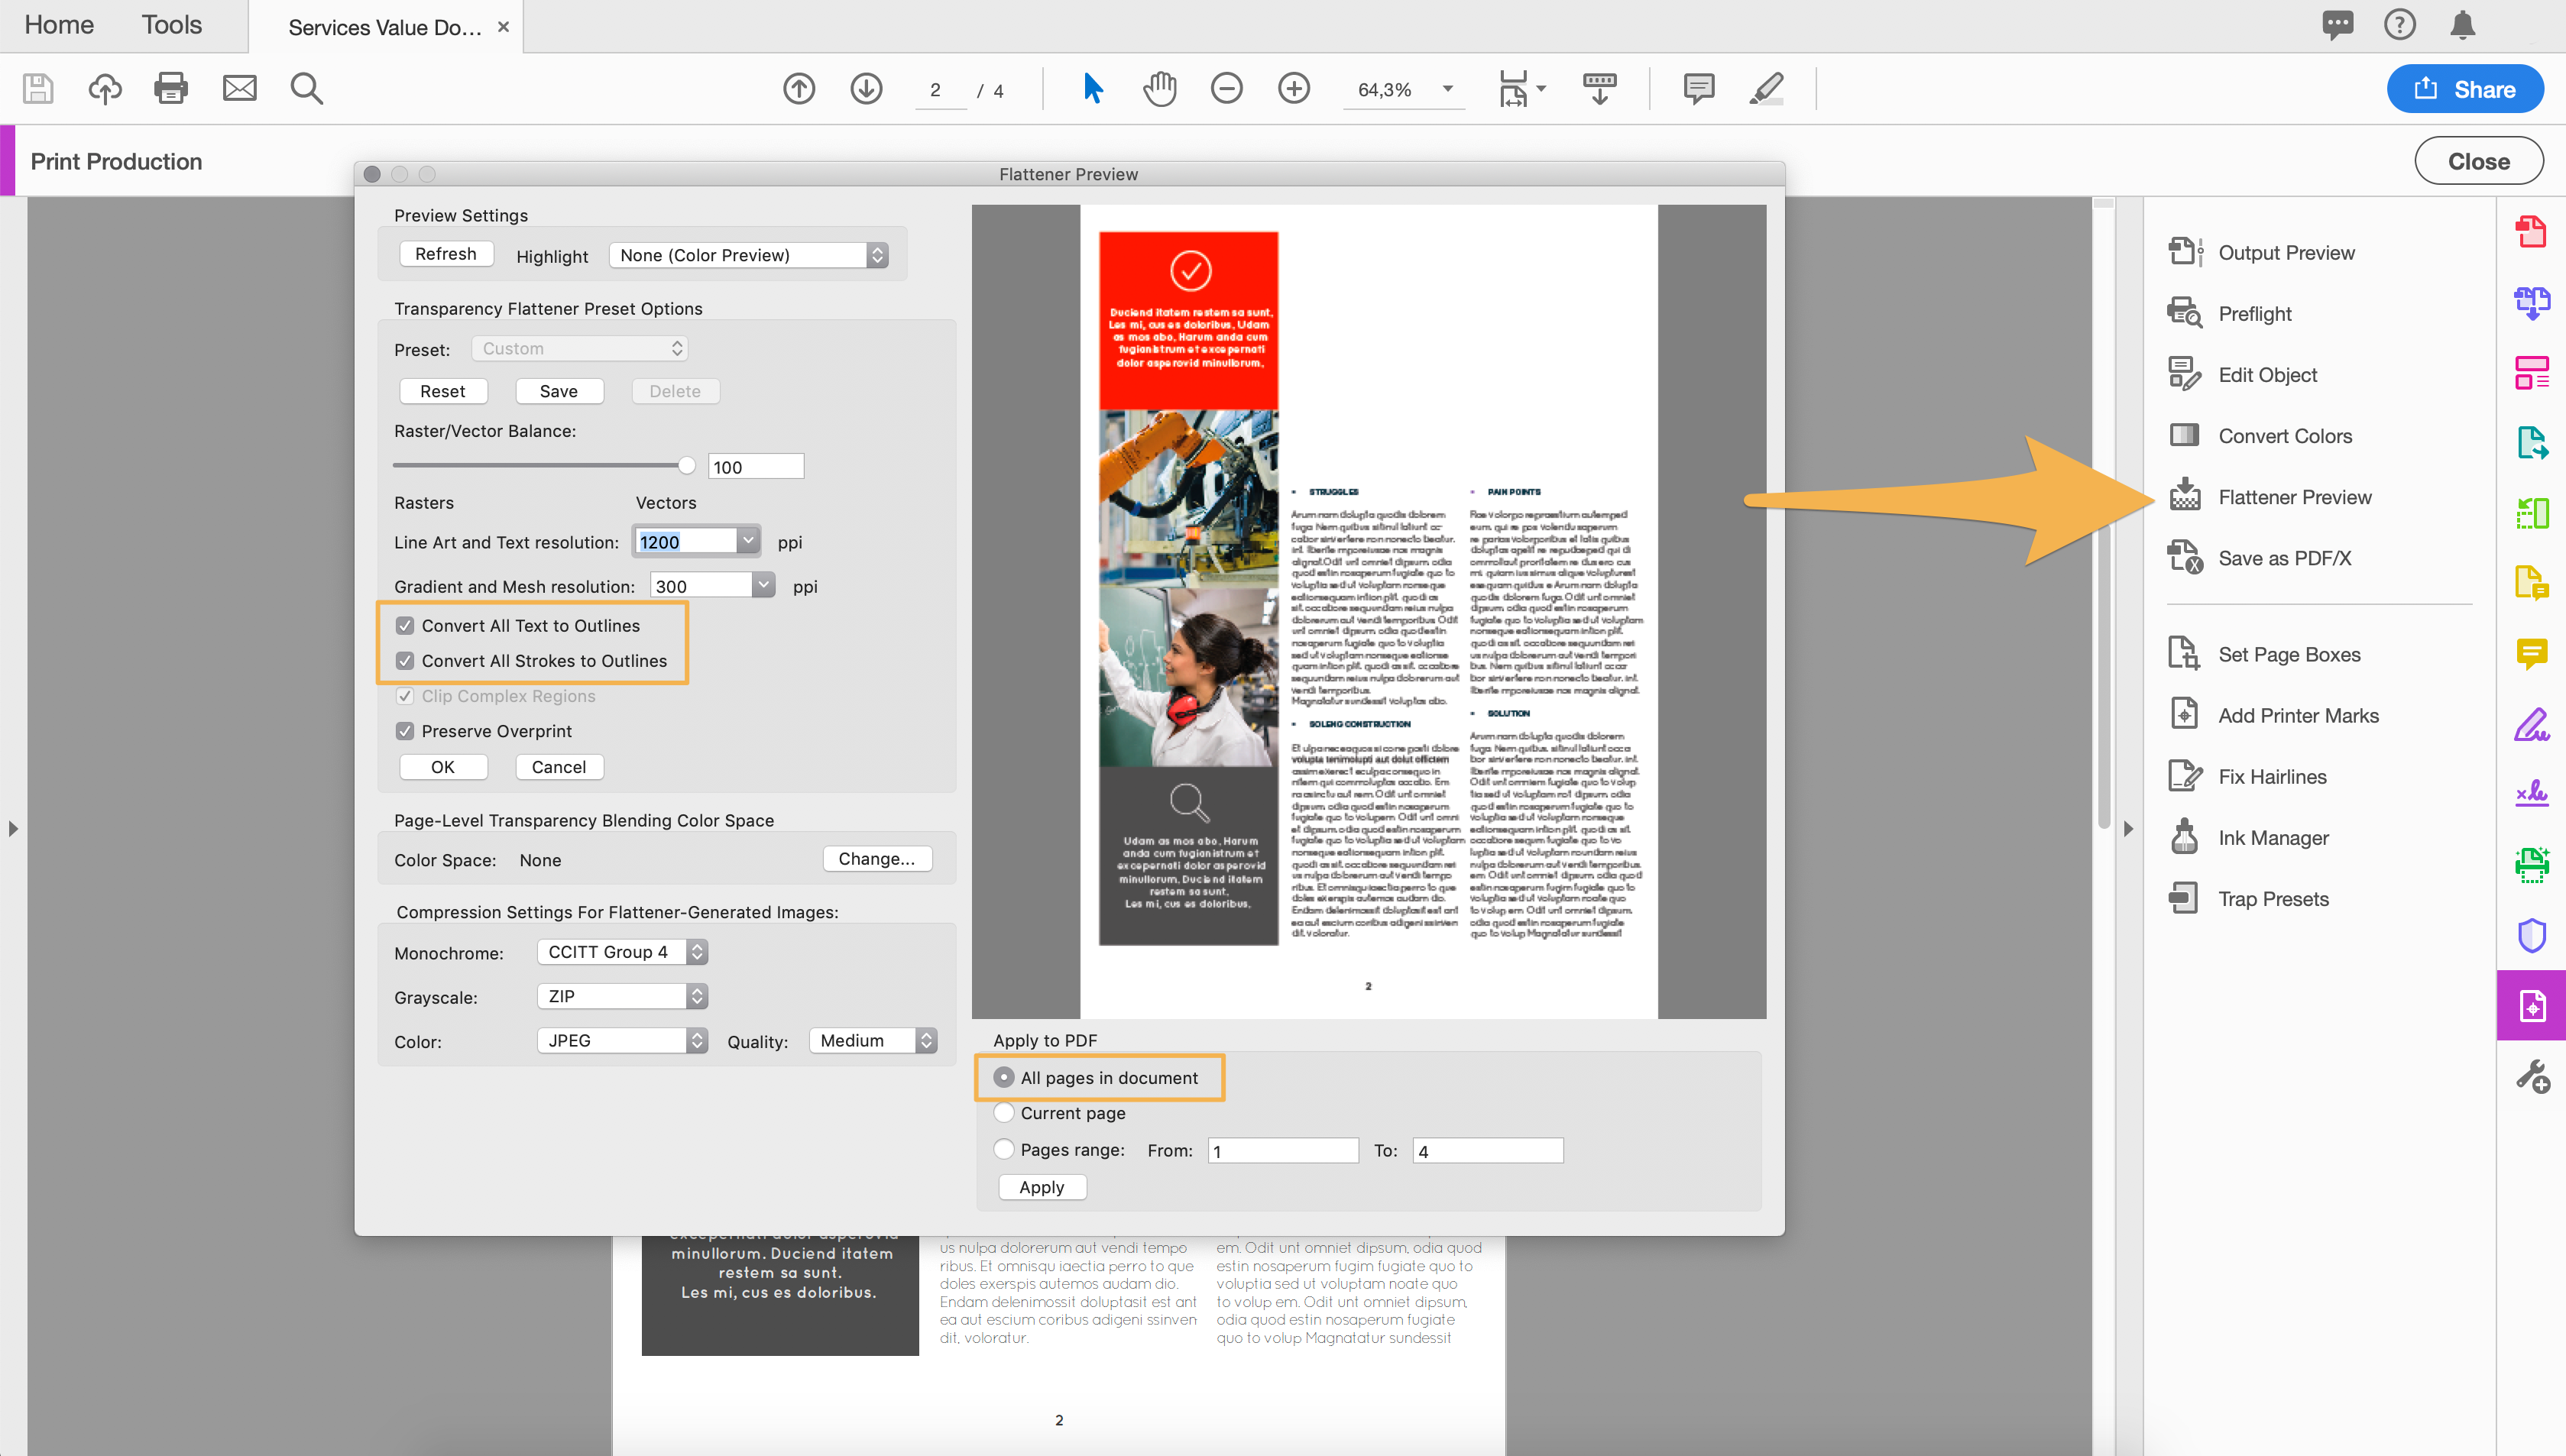2566x1456 pixels.
Task: Open notifications bell icon
Action: pos(2463,25)
